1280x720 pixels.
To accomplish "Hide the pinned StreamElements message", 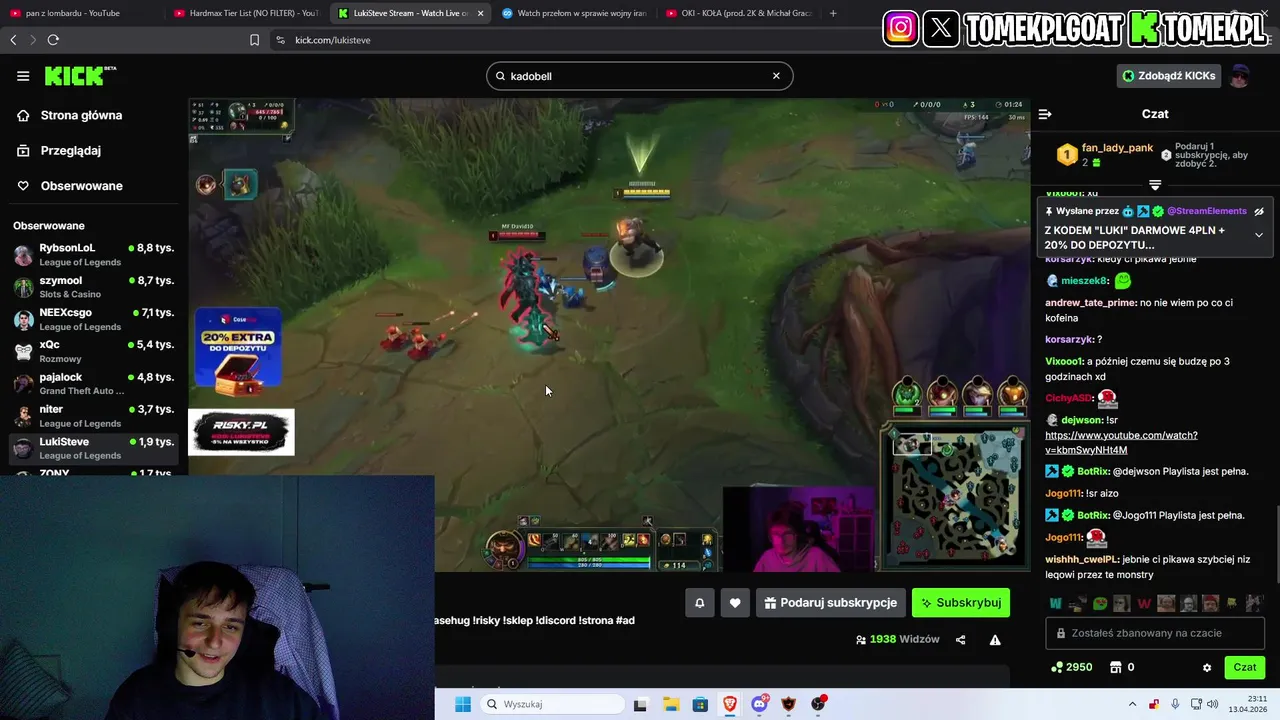I will coord(1259,211).
